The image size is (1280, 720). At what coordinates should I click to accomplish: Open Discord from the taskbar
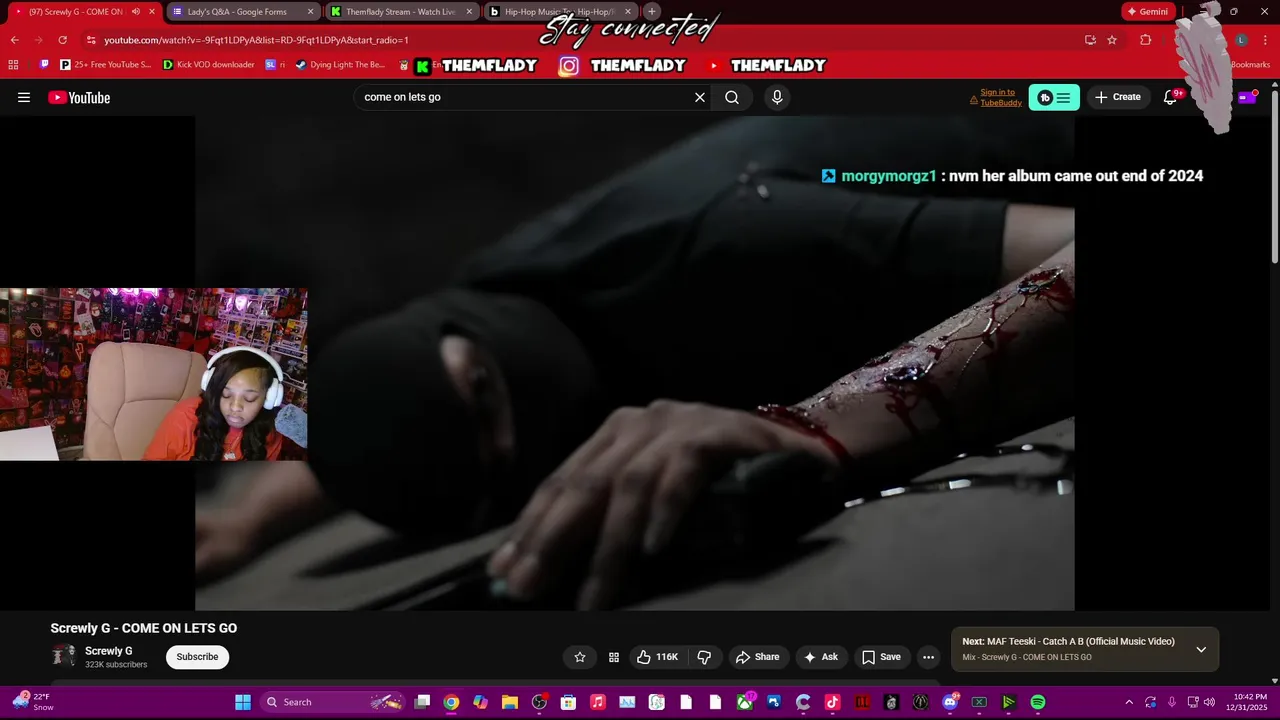950,702
